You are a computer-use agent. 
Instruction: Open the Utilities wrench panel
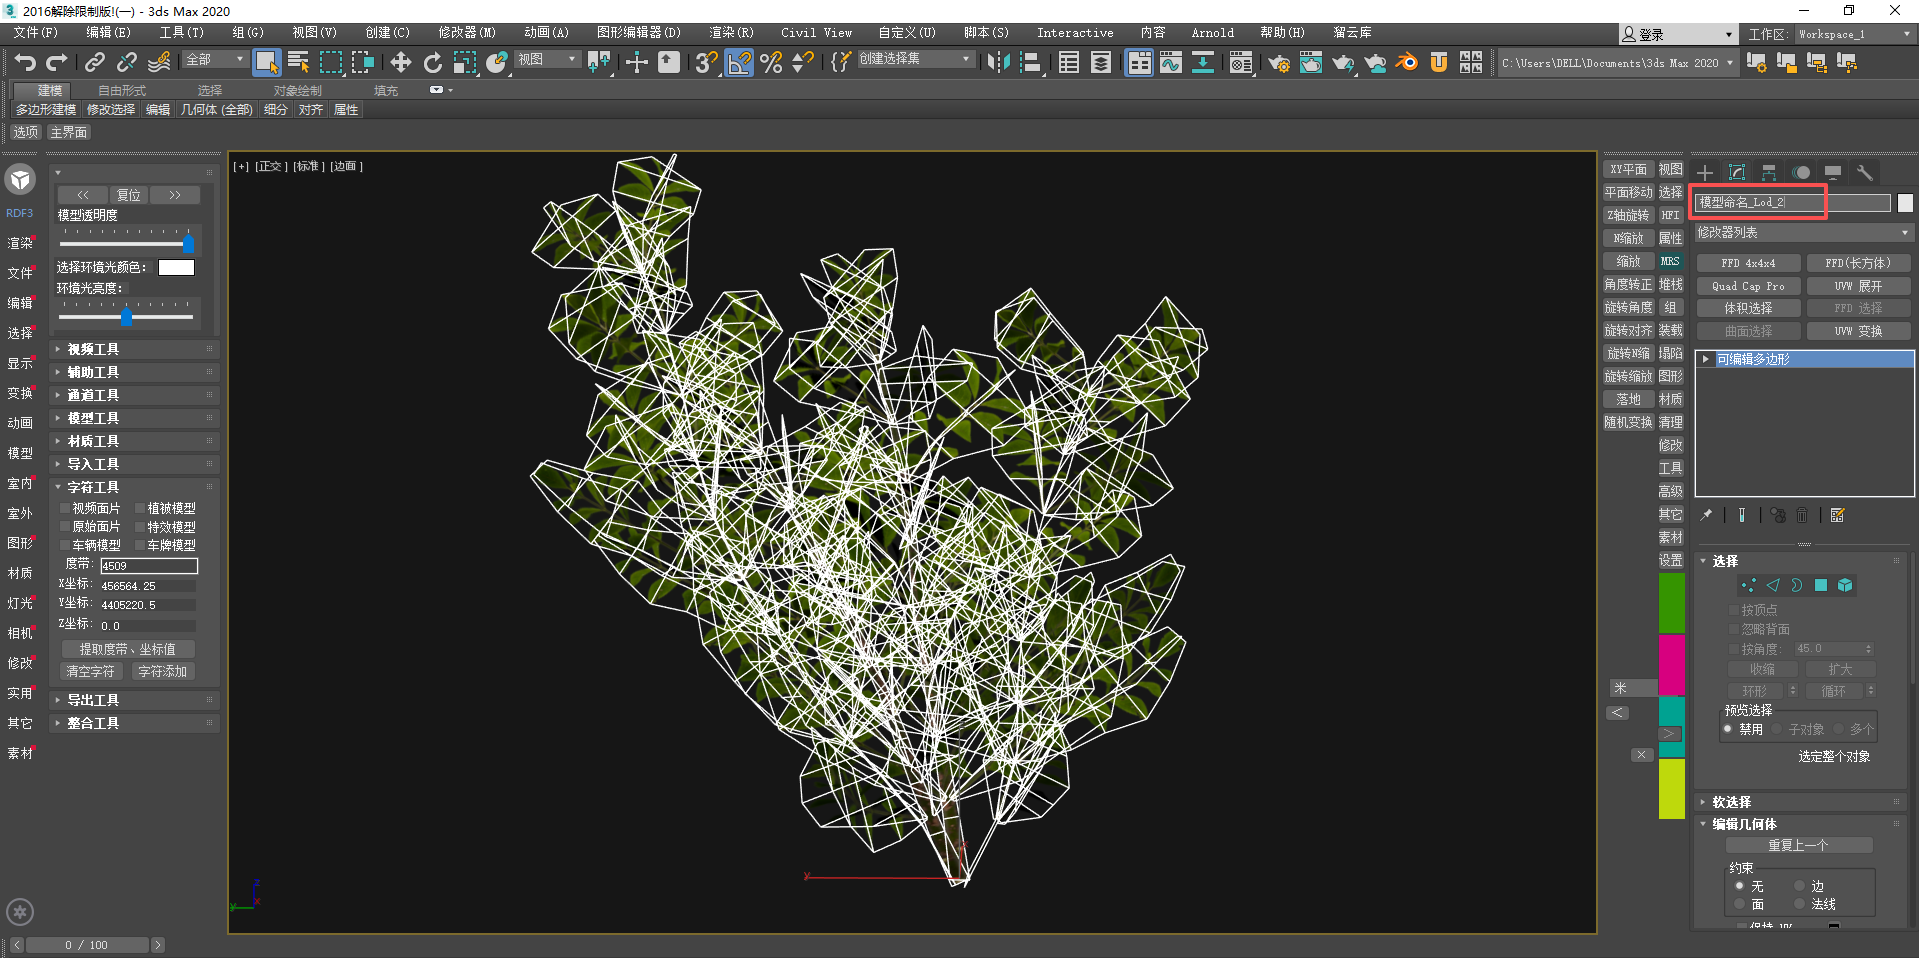(x=1864, y=173)
